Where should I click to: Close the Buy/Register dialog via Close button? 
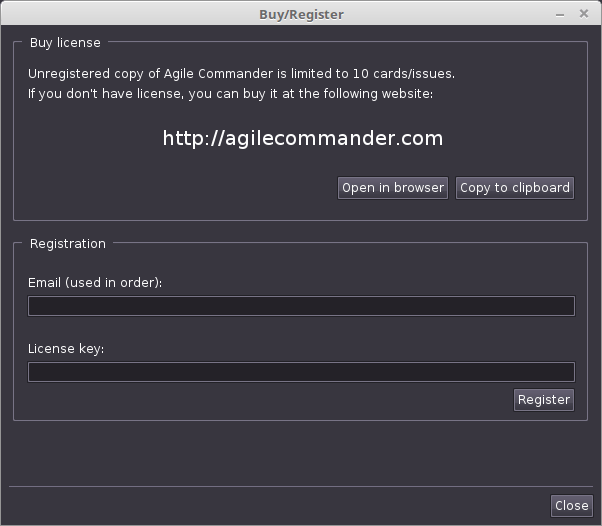572,506
